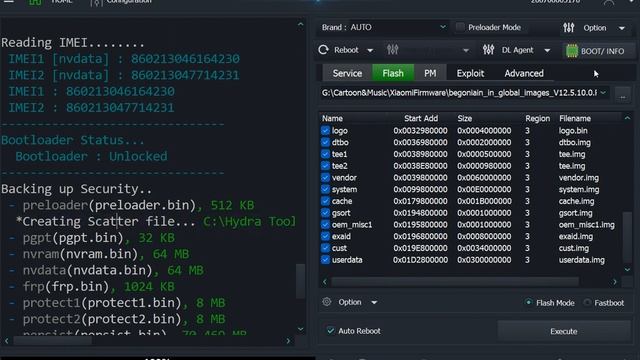Click the tee2 partition row name
This screenshot has height=360, width=640.
(340, 166)
